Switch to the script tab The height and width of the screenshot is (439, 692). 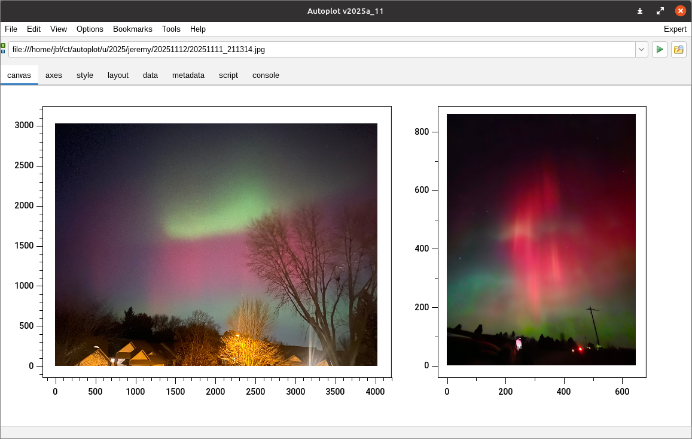pyautogui.click(x=228, y=75)
